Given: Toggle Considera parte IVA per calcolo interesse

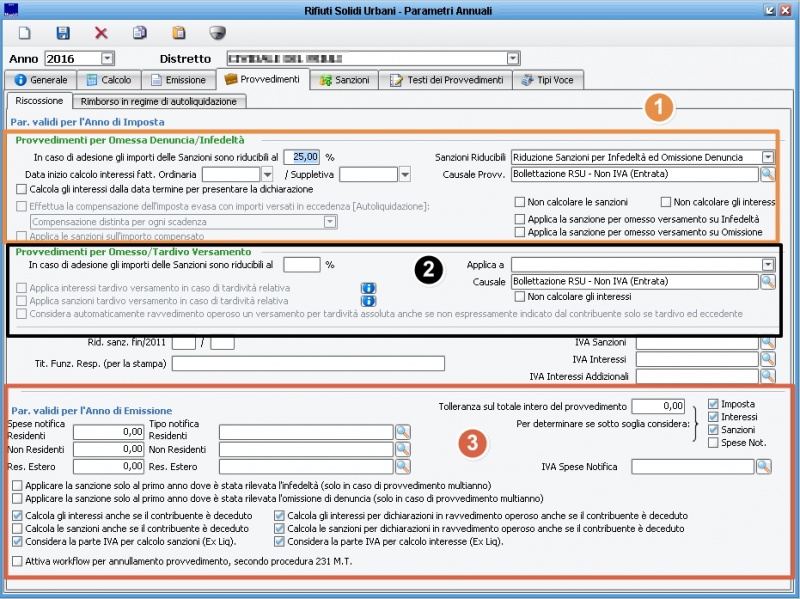Looking at the screenshot, I should click(x=279, y=541).
